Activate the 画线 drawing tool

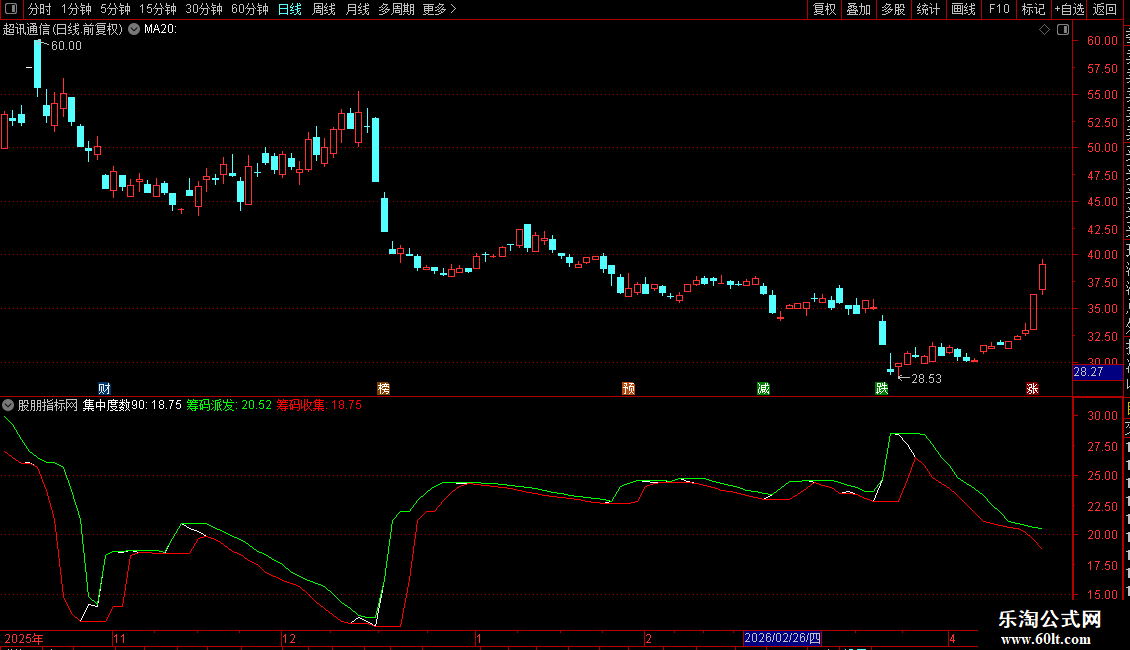tap(964, 9)
